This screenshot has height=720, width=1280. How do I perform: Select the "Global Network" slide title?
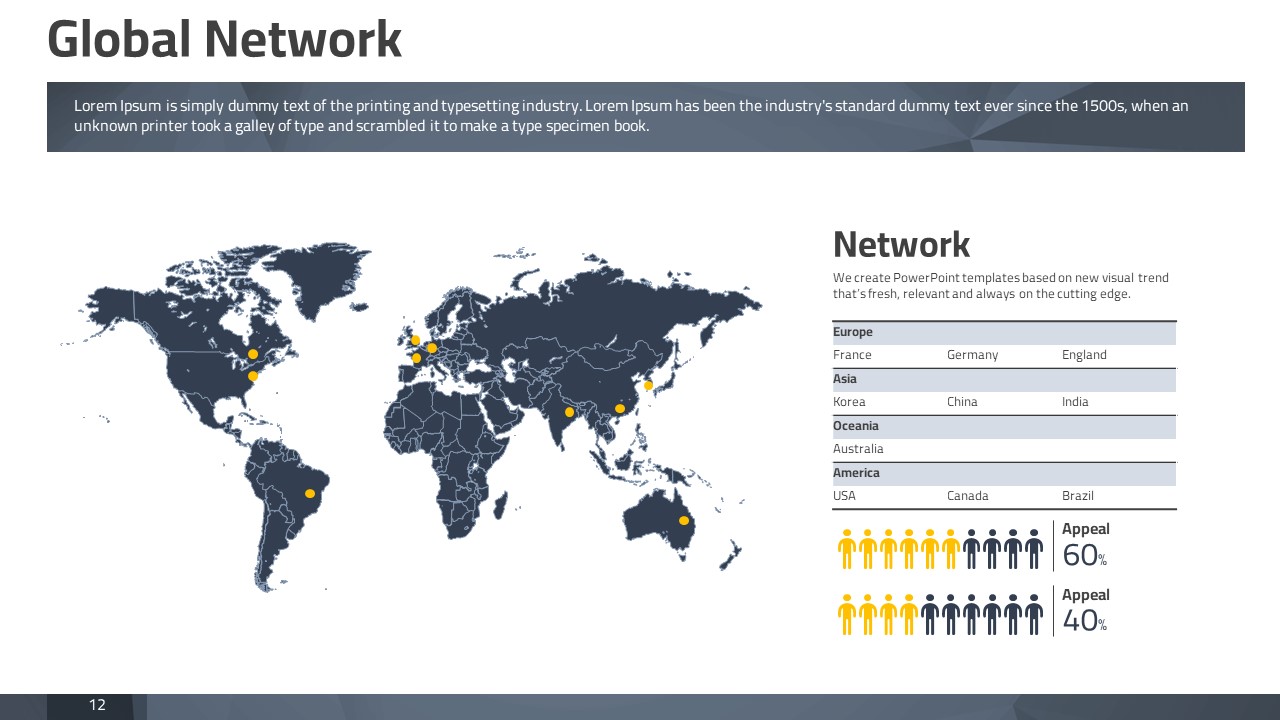pos(224,40)
